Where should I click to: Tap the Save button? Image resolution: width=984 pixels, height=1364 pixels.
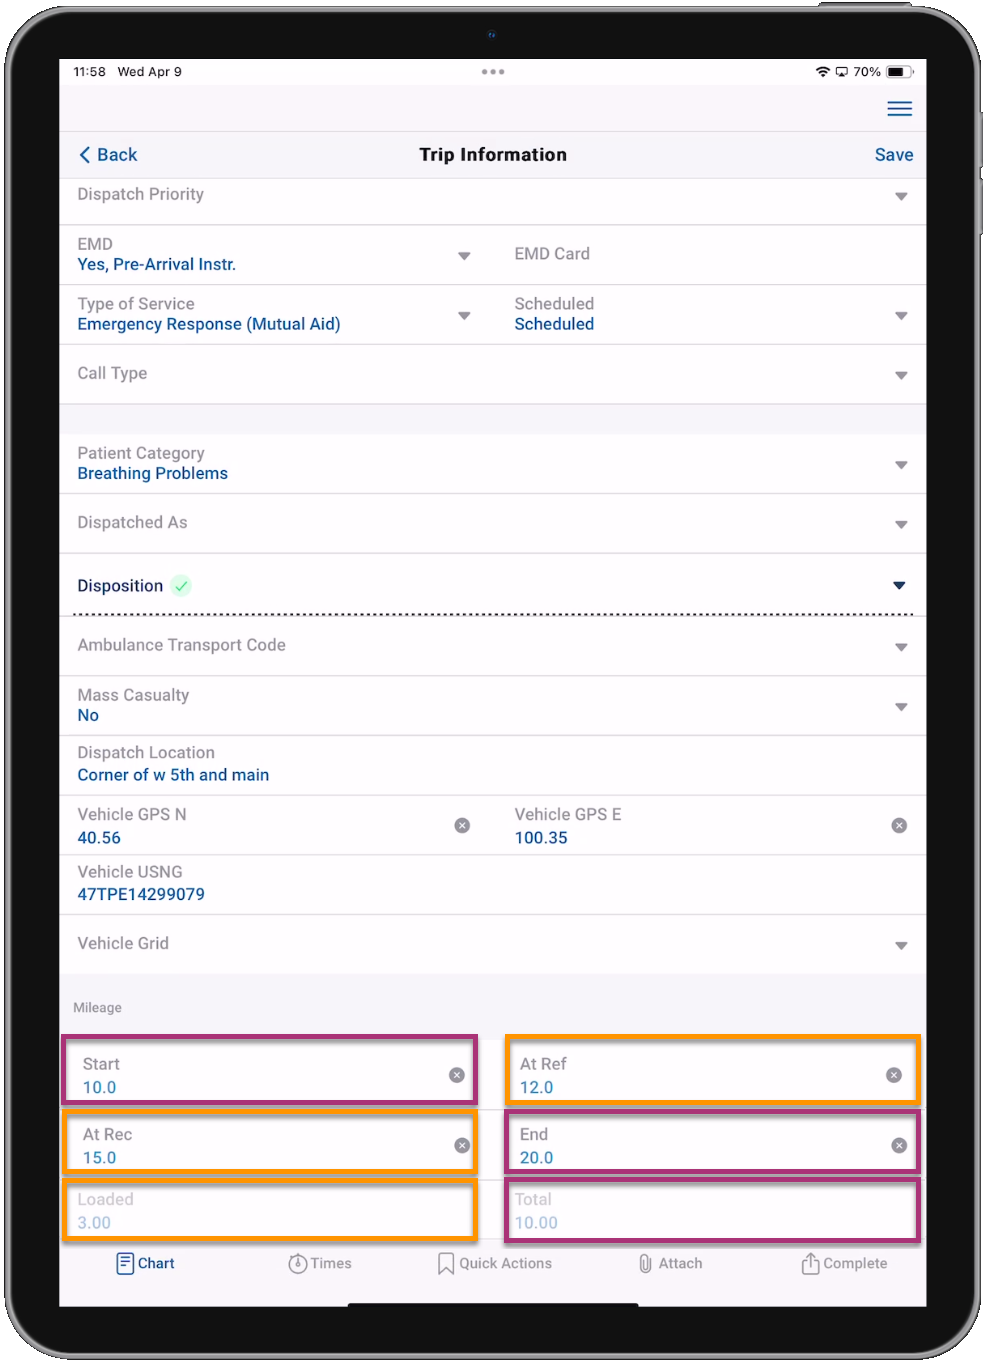[894, 155]
